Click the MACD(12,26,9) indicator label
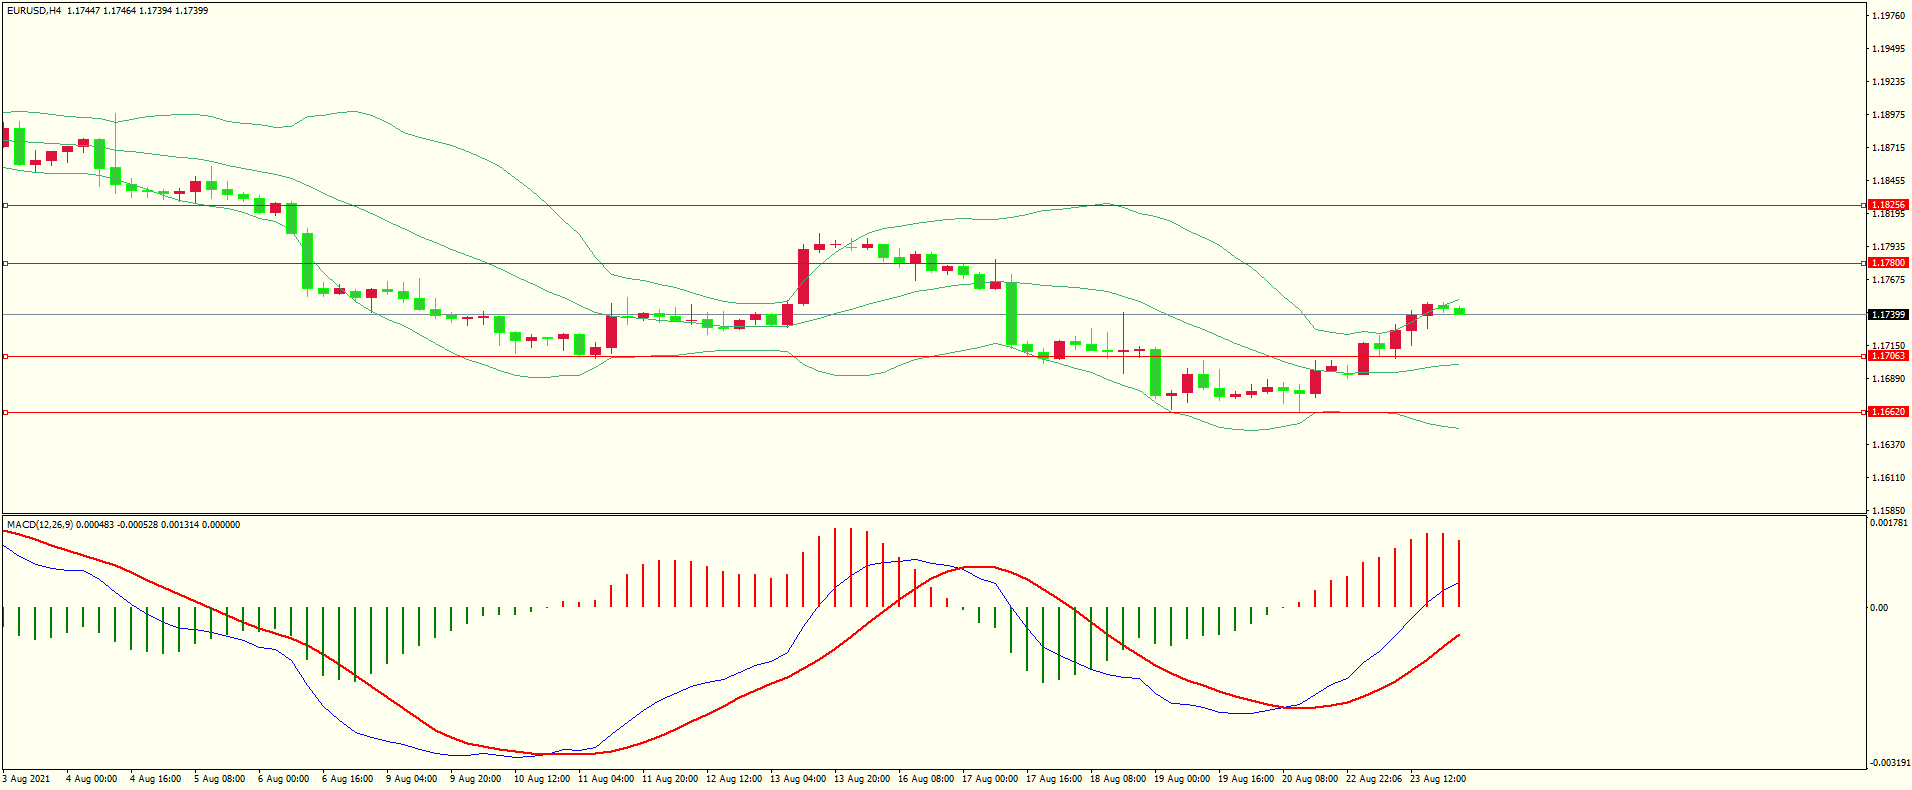Screen dimensions: 1912x790 tap(39, 525)
